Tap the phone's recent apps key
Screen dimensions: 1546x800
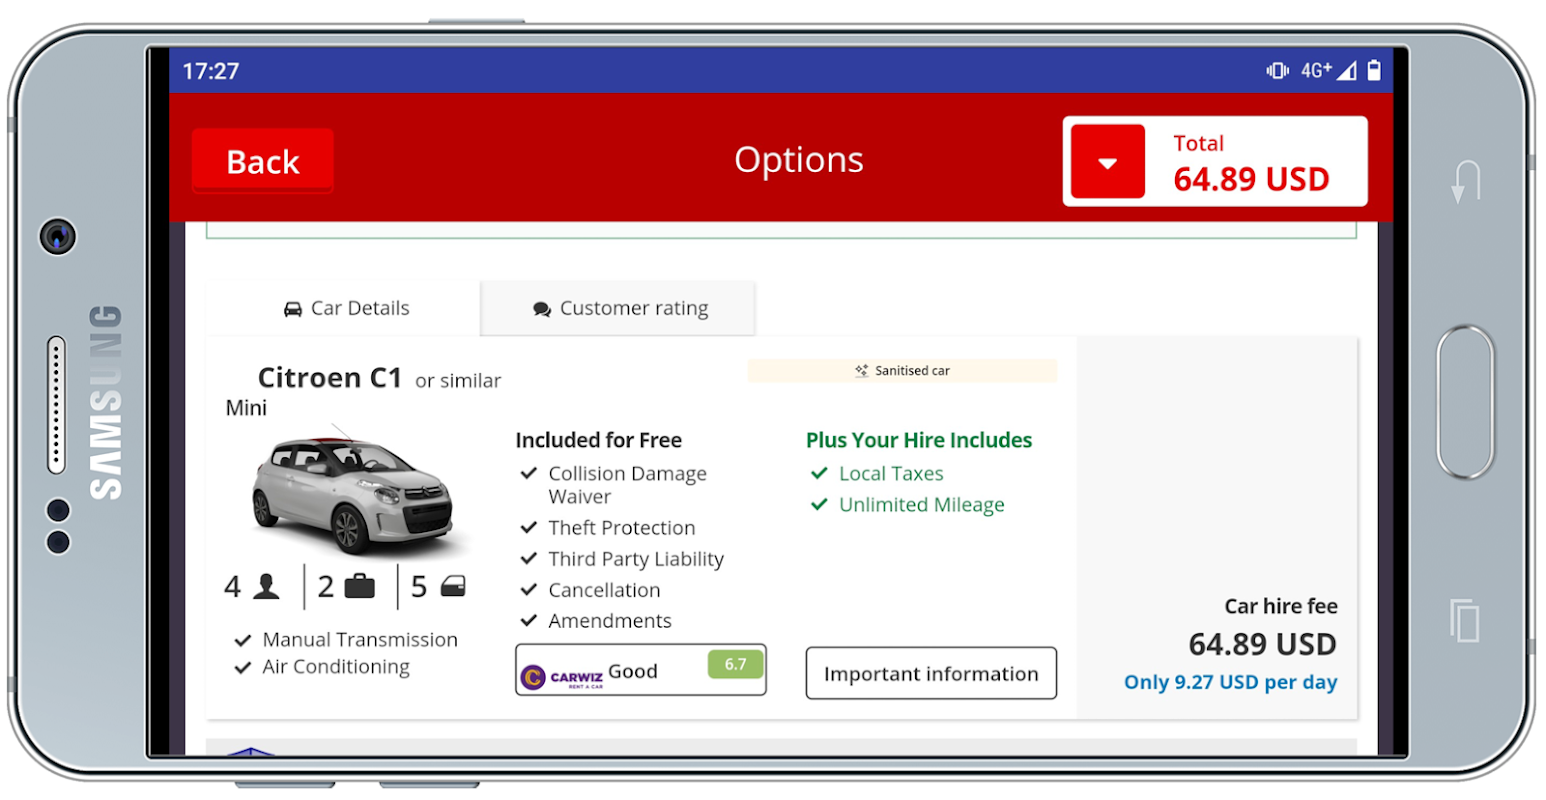coord(1465,620)
